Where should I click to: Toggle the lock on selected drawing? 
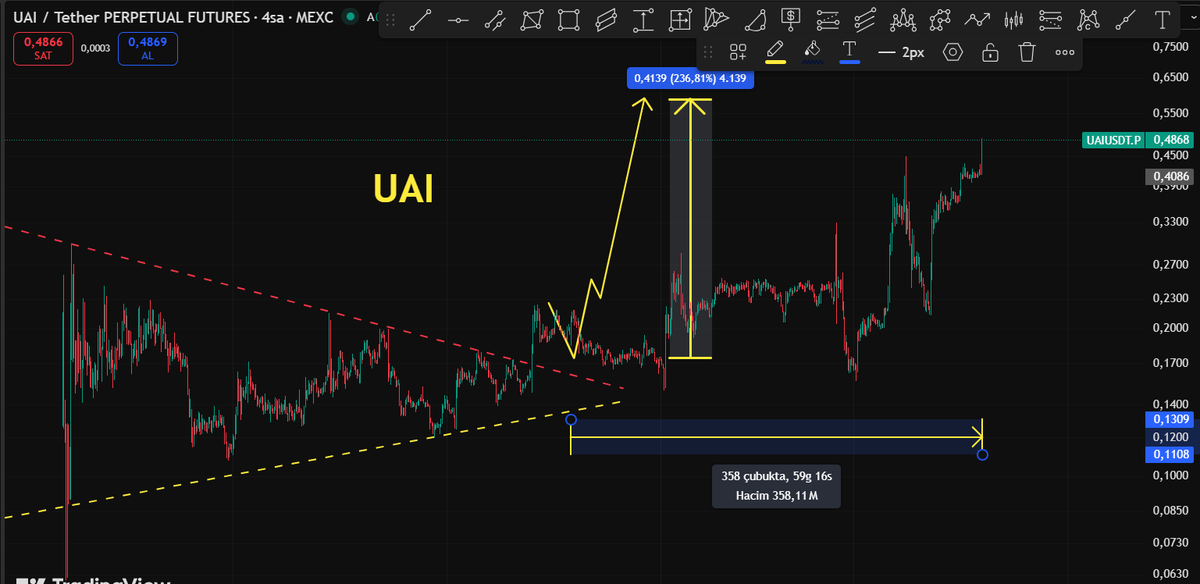[x=990, y=52]
